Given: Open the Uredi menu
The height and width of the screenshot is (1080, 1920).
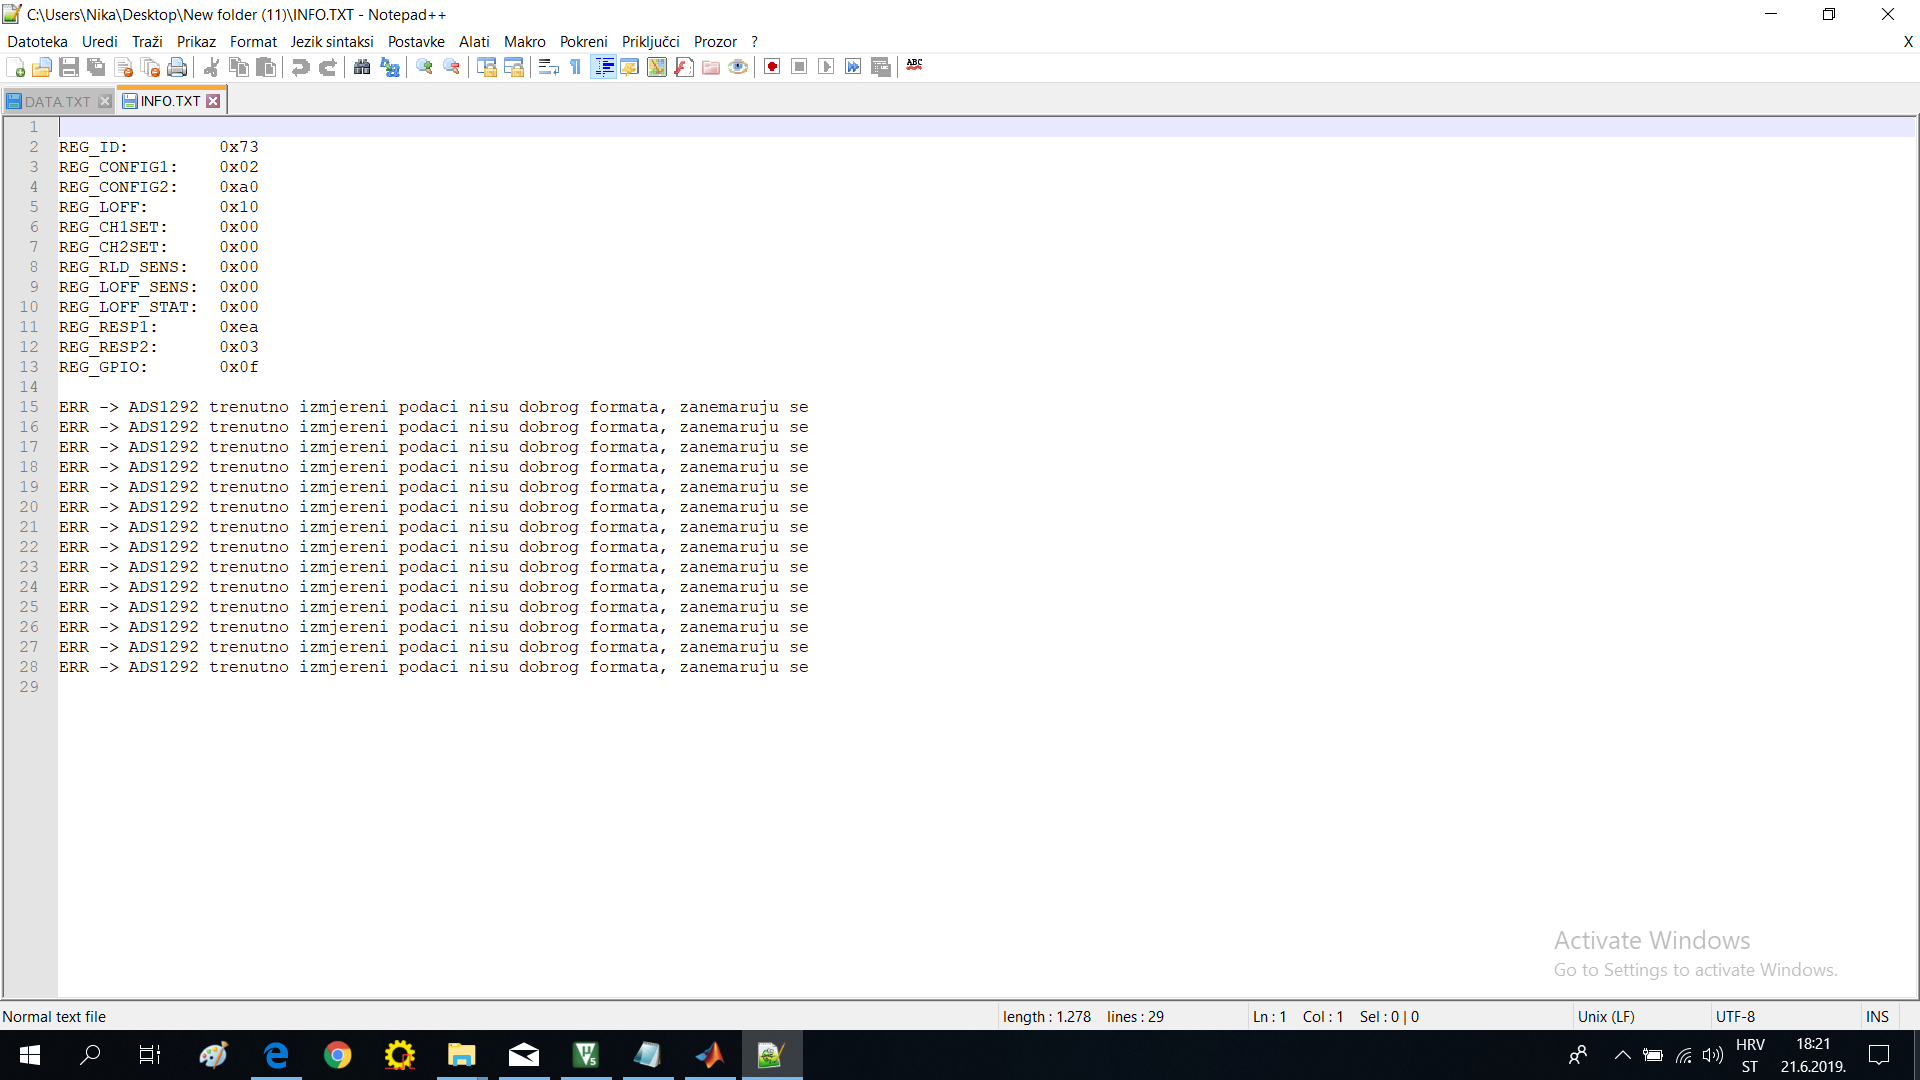Looking at the screenshot, I should coord(100,42).
